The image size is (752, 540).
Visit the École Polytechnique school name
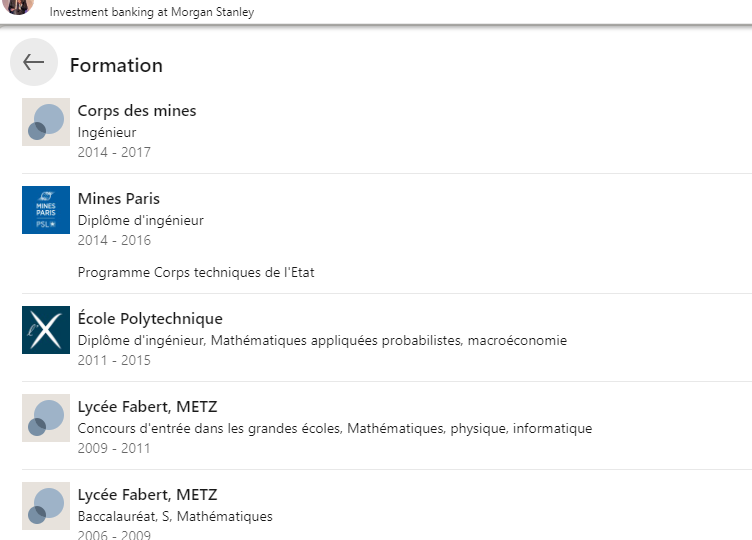coord(150,318)
